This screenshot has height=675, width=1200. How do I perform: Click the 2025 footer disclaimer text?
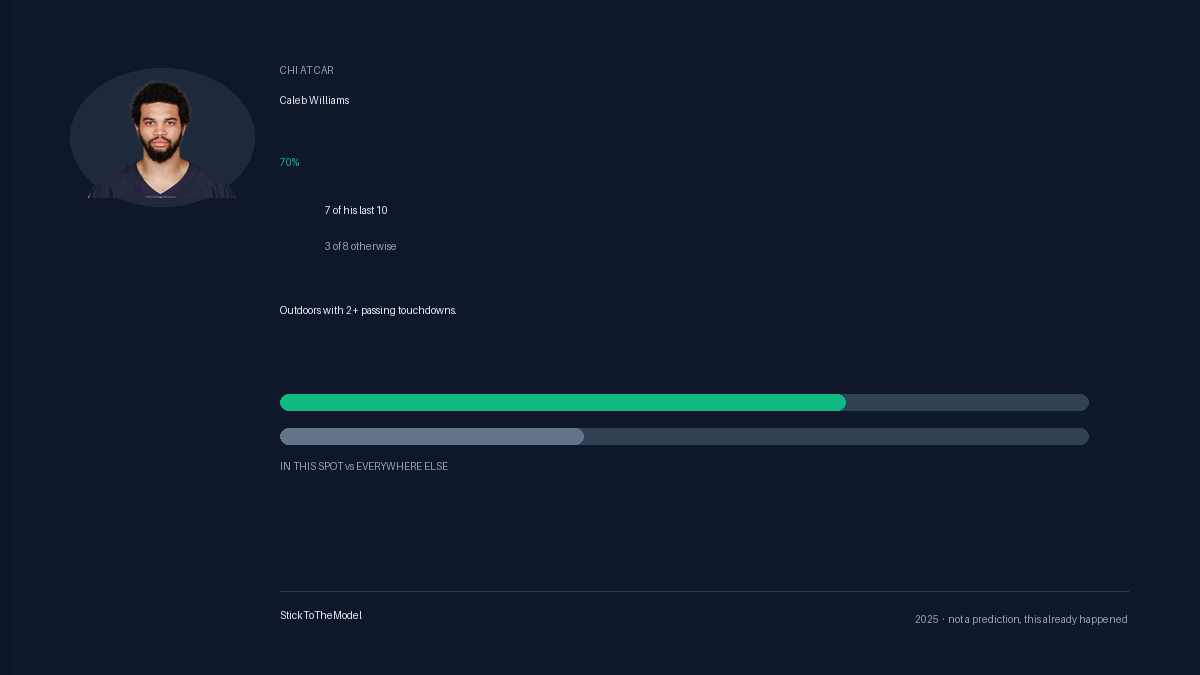(1021, 620)
